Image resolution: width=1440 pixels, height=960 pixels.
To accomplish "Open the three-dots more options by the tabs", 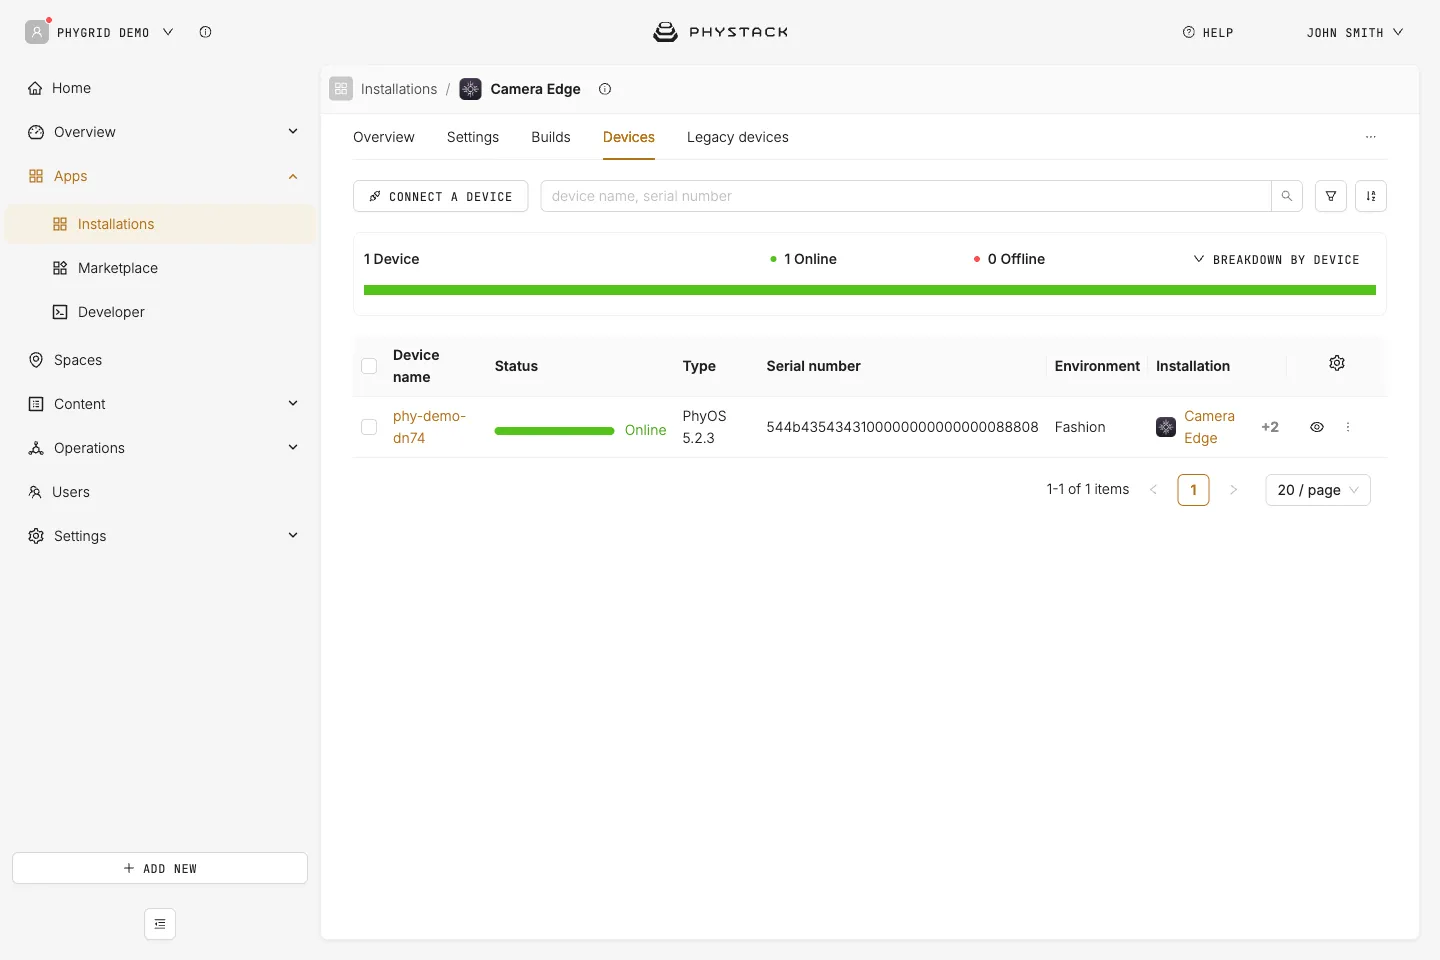I will [x=1371, y=137].
